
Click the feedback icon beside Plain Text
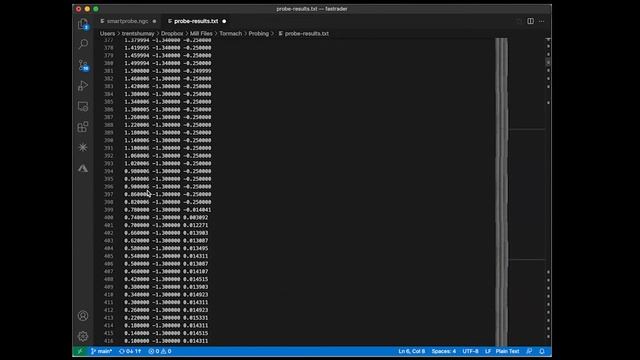coord(529,351)
